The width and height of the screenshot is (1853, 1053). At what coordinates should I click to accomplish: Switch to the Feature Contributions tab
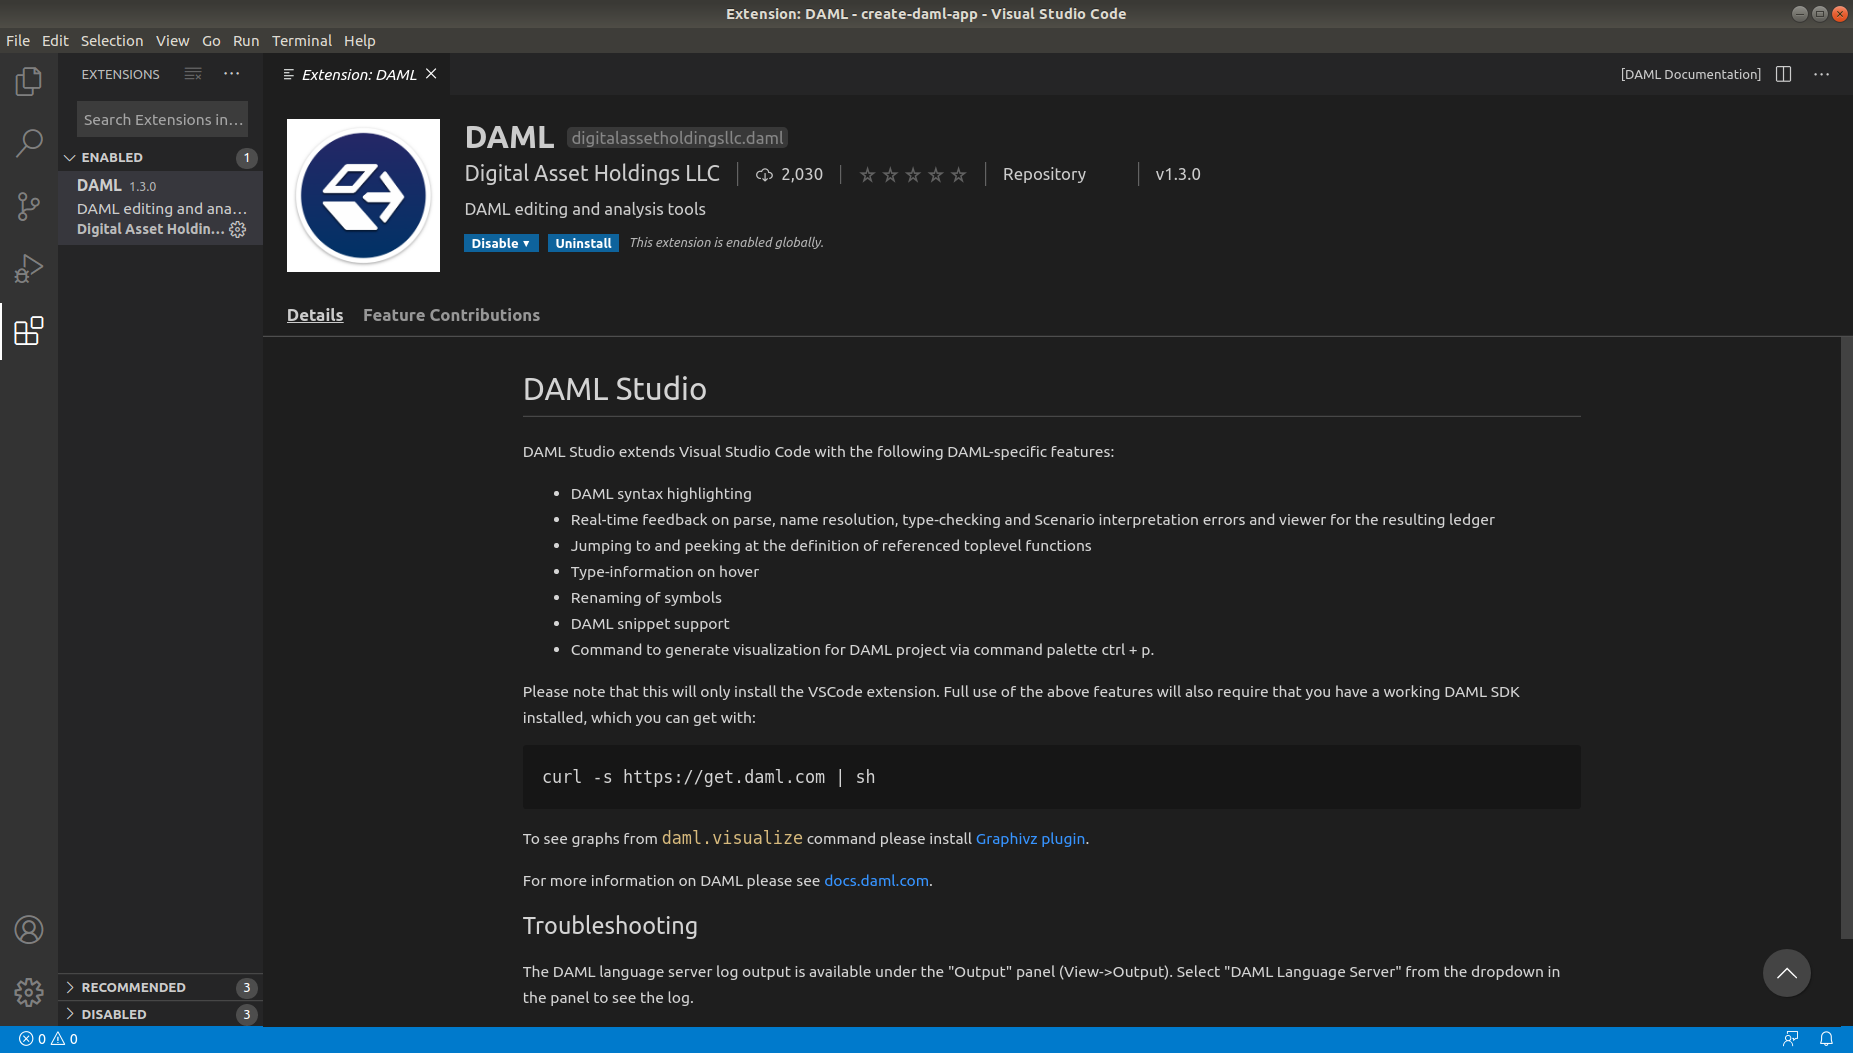coord(451,314)
